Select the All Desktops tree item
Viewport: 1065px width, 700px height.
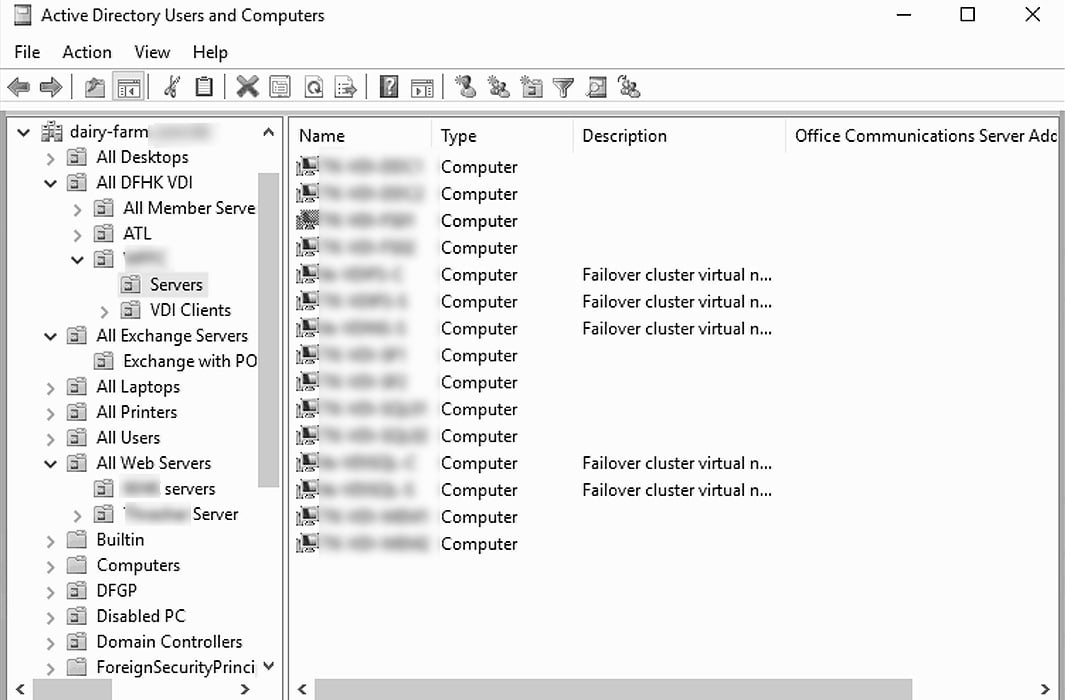pyautogui.click(x=143, y=157)
